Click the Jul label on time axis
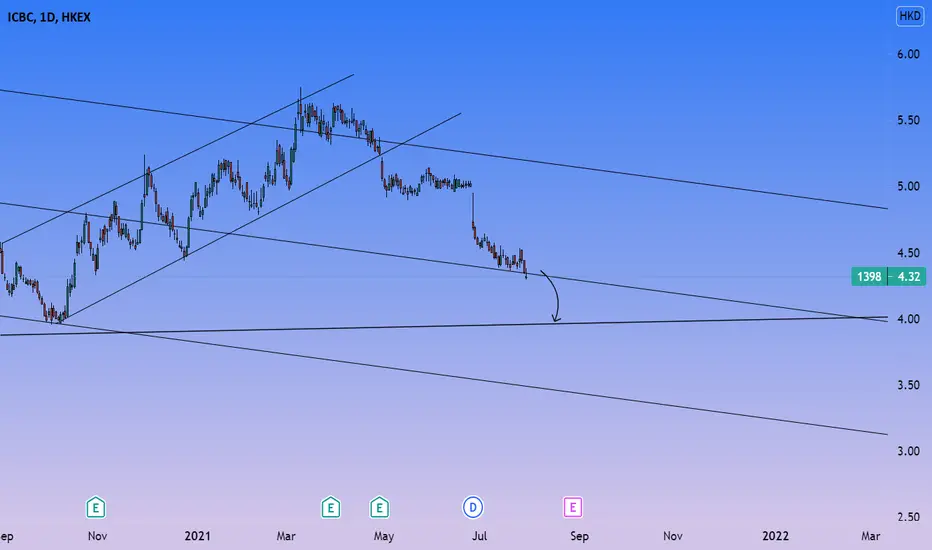 [479, 536]
